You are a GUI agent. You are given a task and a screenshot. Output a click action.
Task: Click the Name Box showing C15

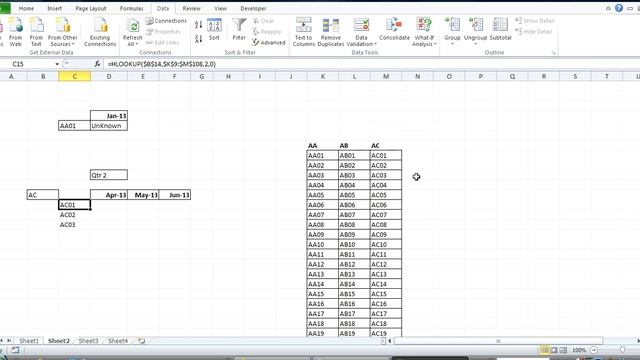27,64
